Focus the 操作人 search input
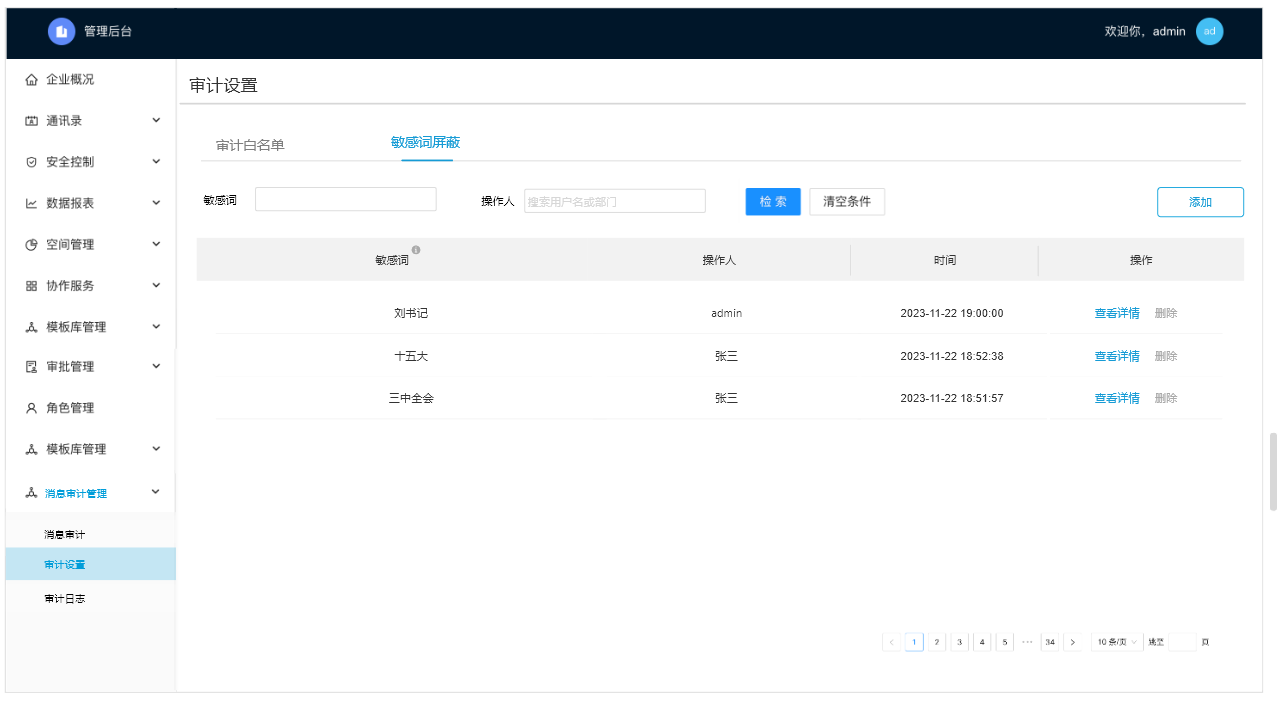Screen dimensions: 1278x708 click(x=615, y=201)
